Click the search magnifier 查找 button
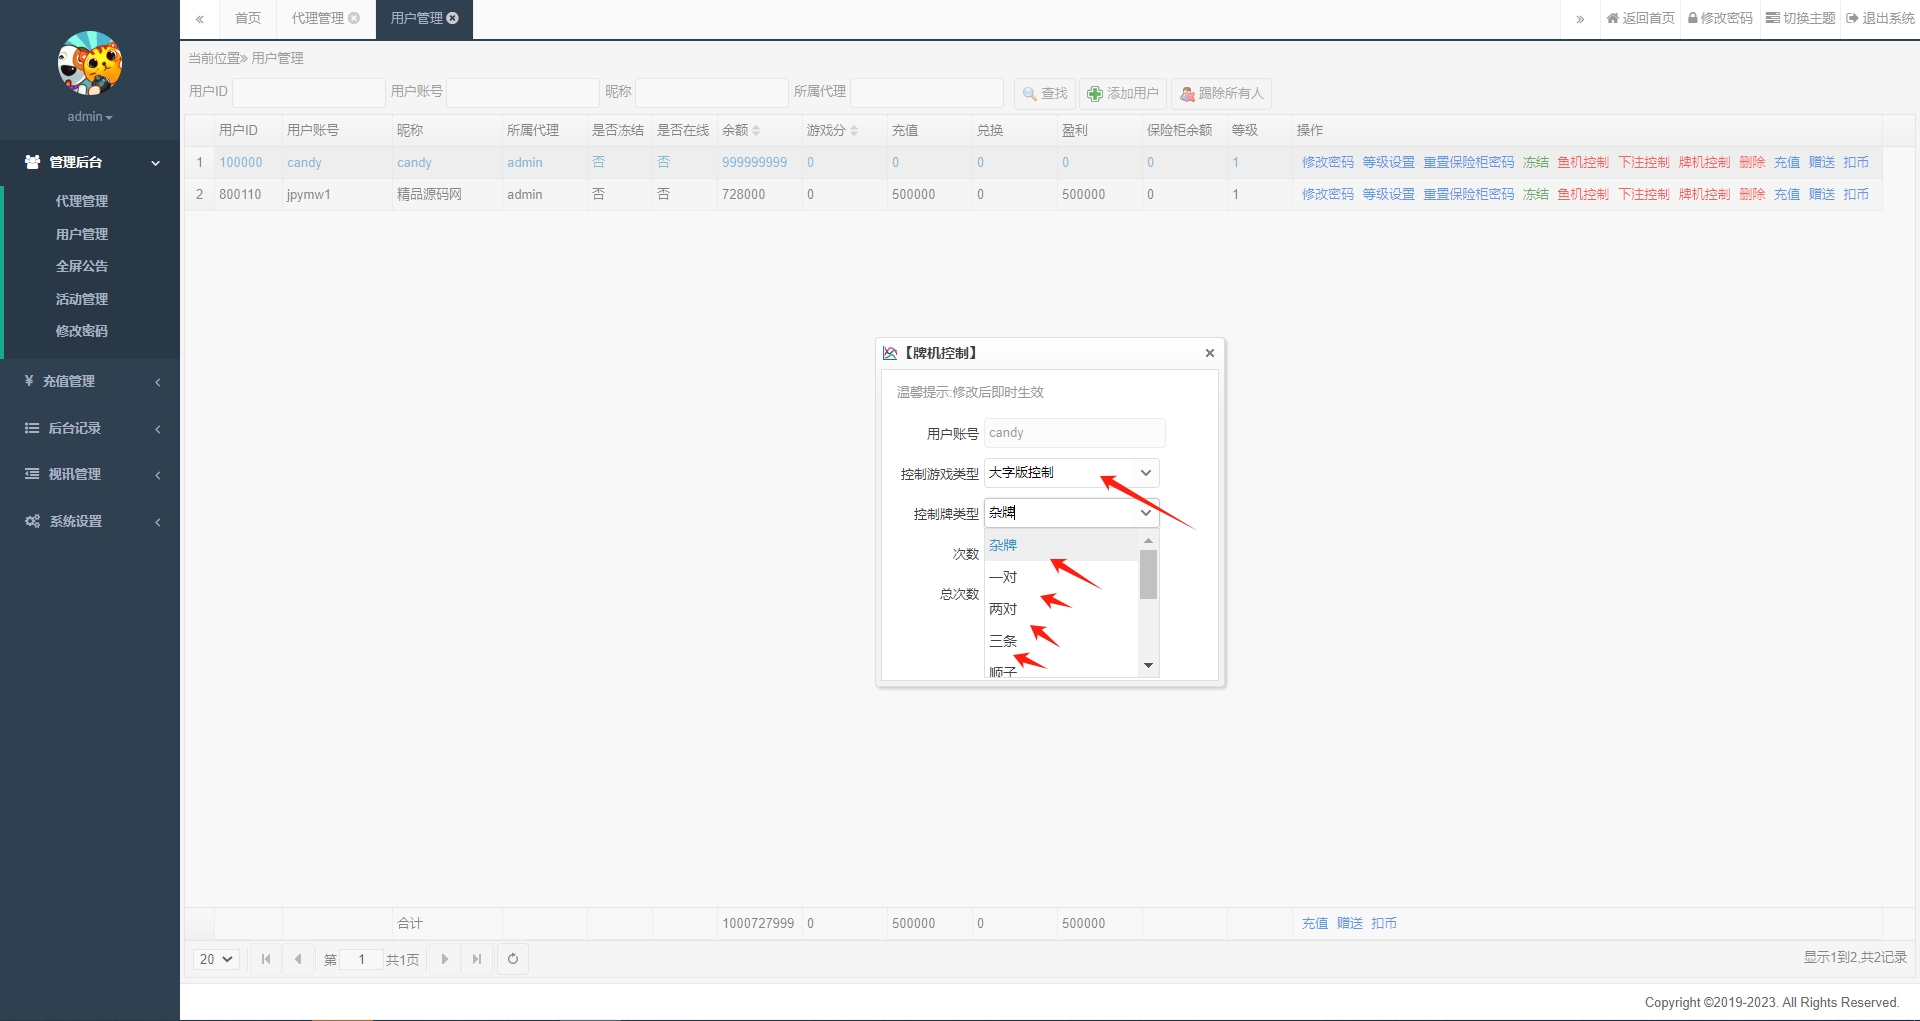Image resolution: width=1920 pixels, height=1021 pixels. [x=1044, y=93]
